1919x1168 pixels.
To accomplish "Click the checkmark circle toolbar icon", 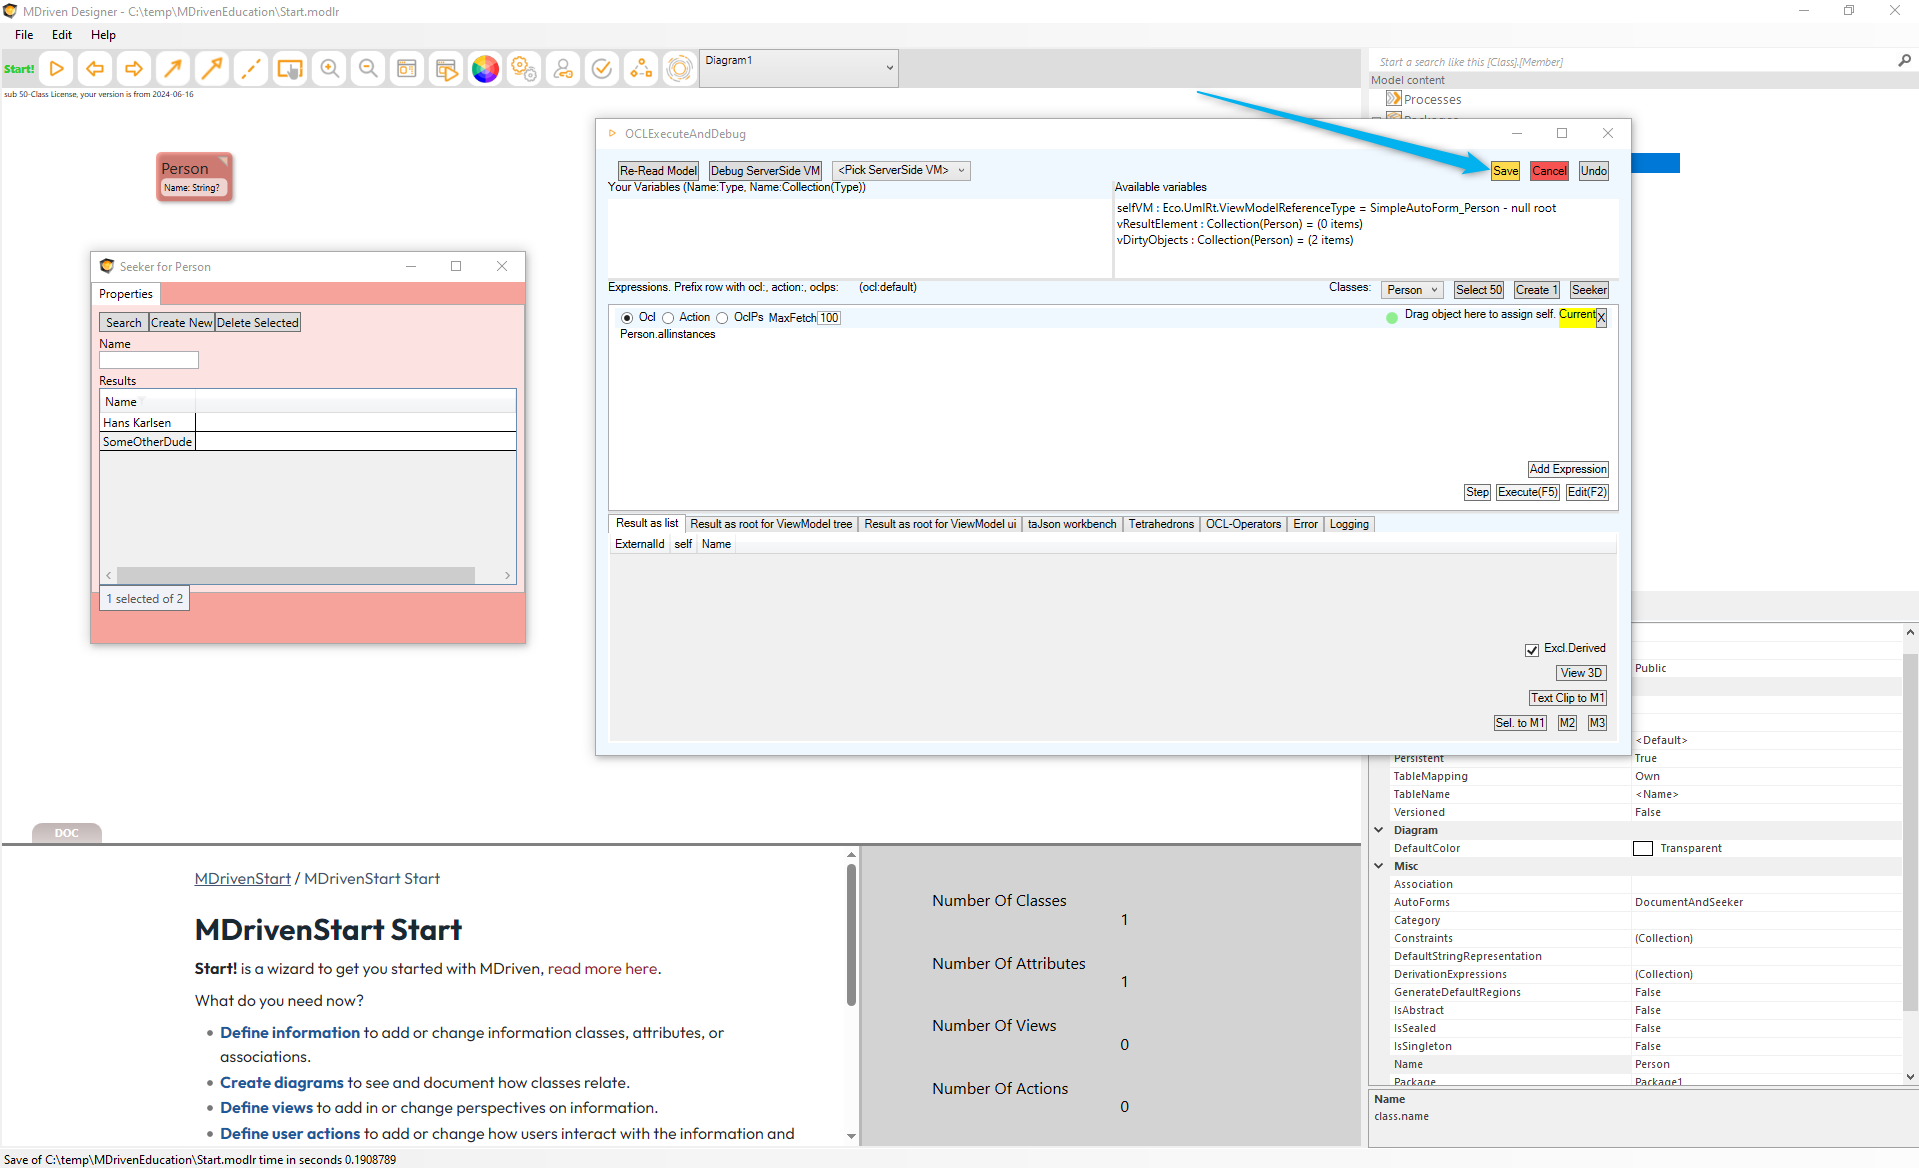I will point(602,69).
